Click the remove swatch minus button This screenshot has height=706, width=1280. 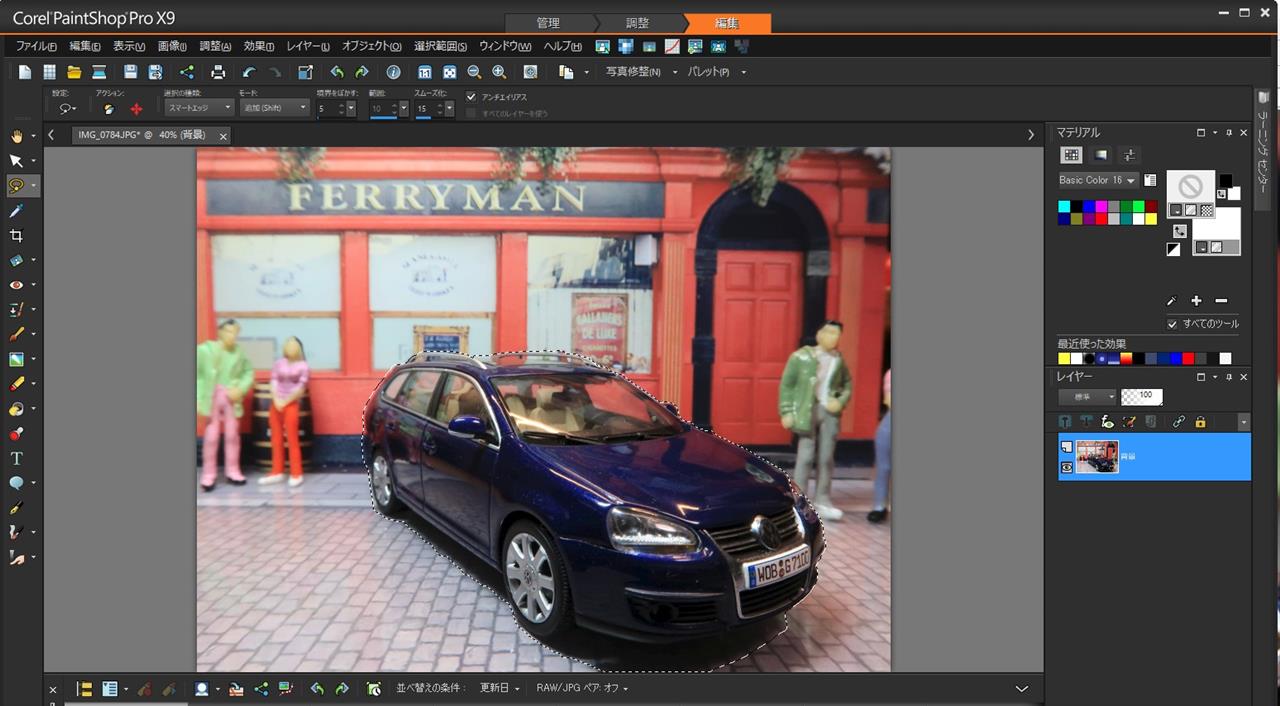[x=1221, y=300]
